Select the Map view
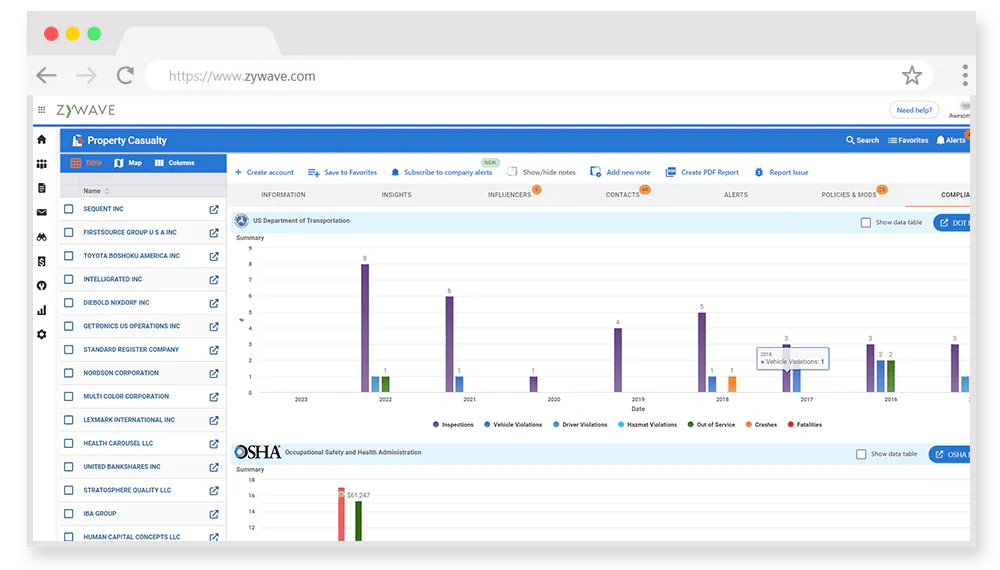1000x570 pixels. [x=128, y=163]
